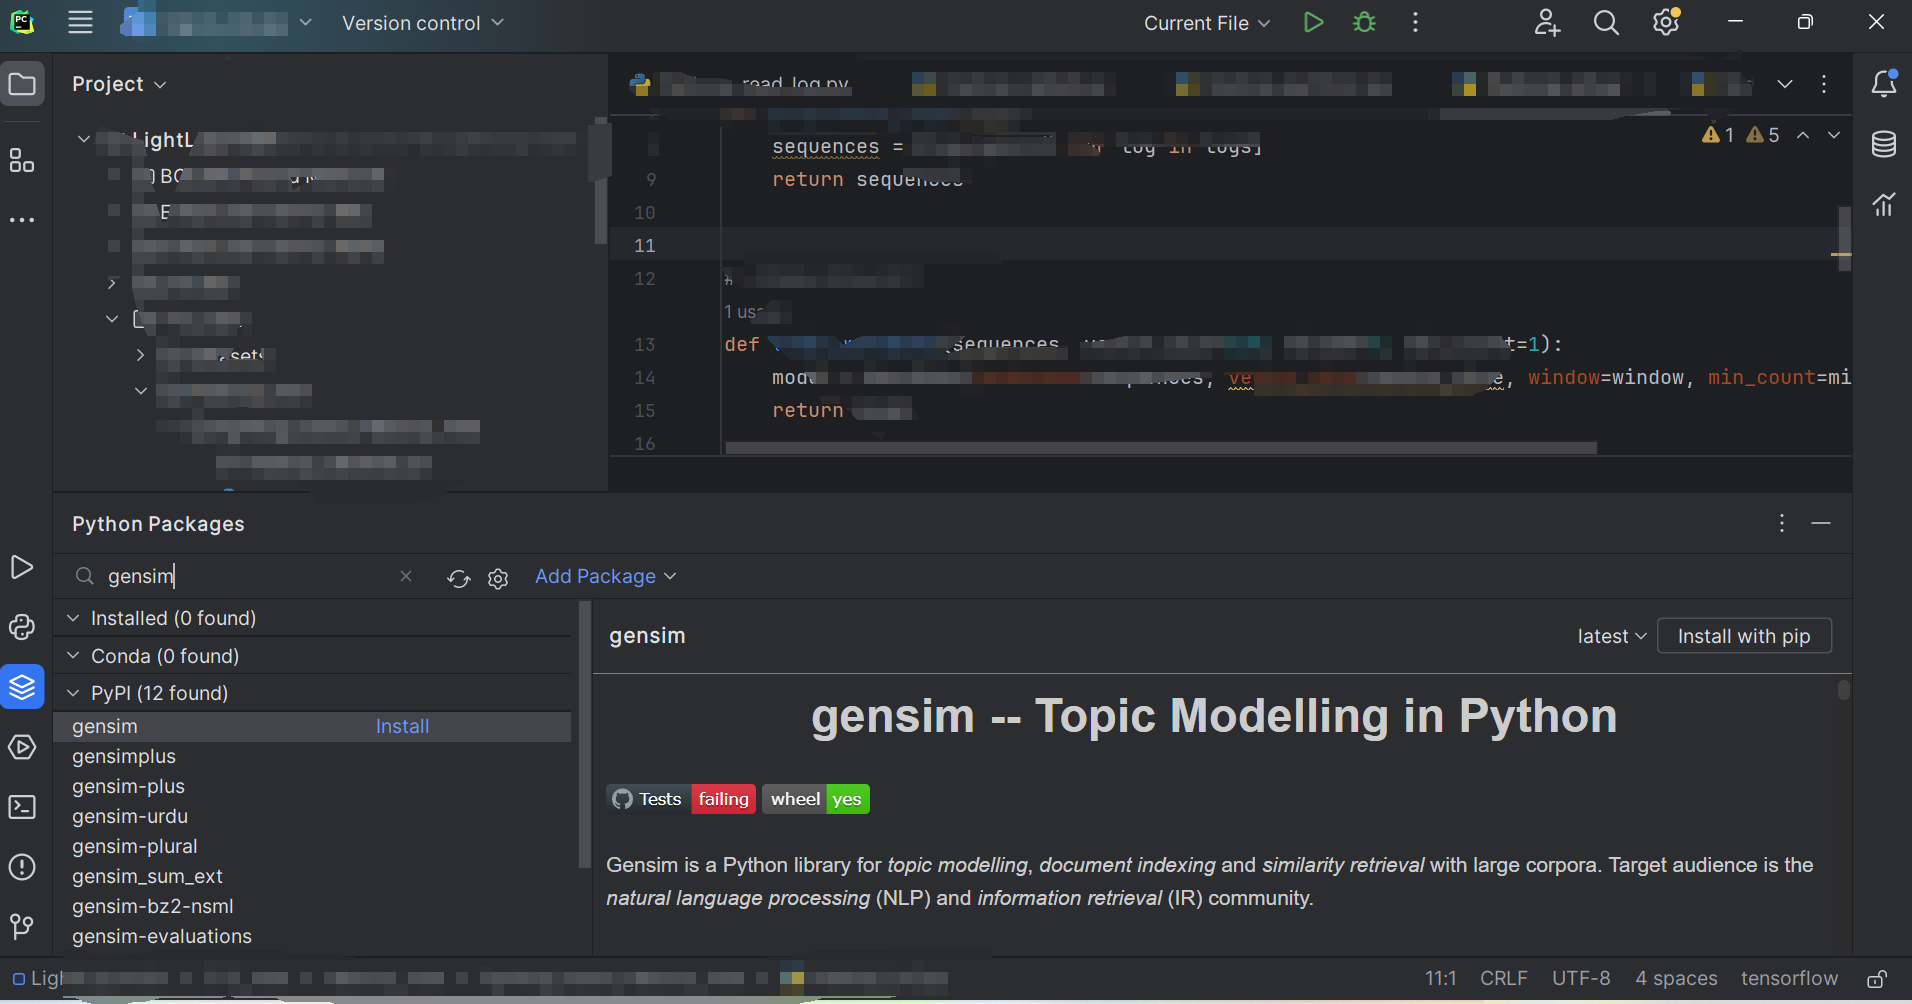Open Search Everywhere magnifier

[1605, 22]
